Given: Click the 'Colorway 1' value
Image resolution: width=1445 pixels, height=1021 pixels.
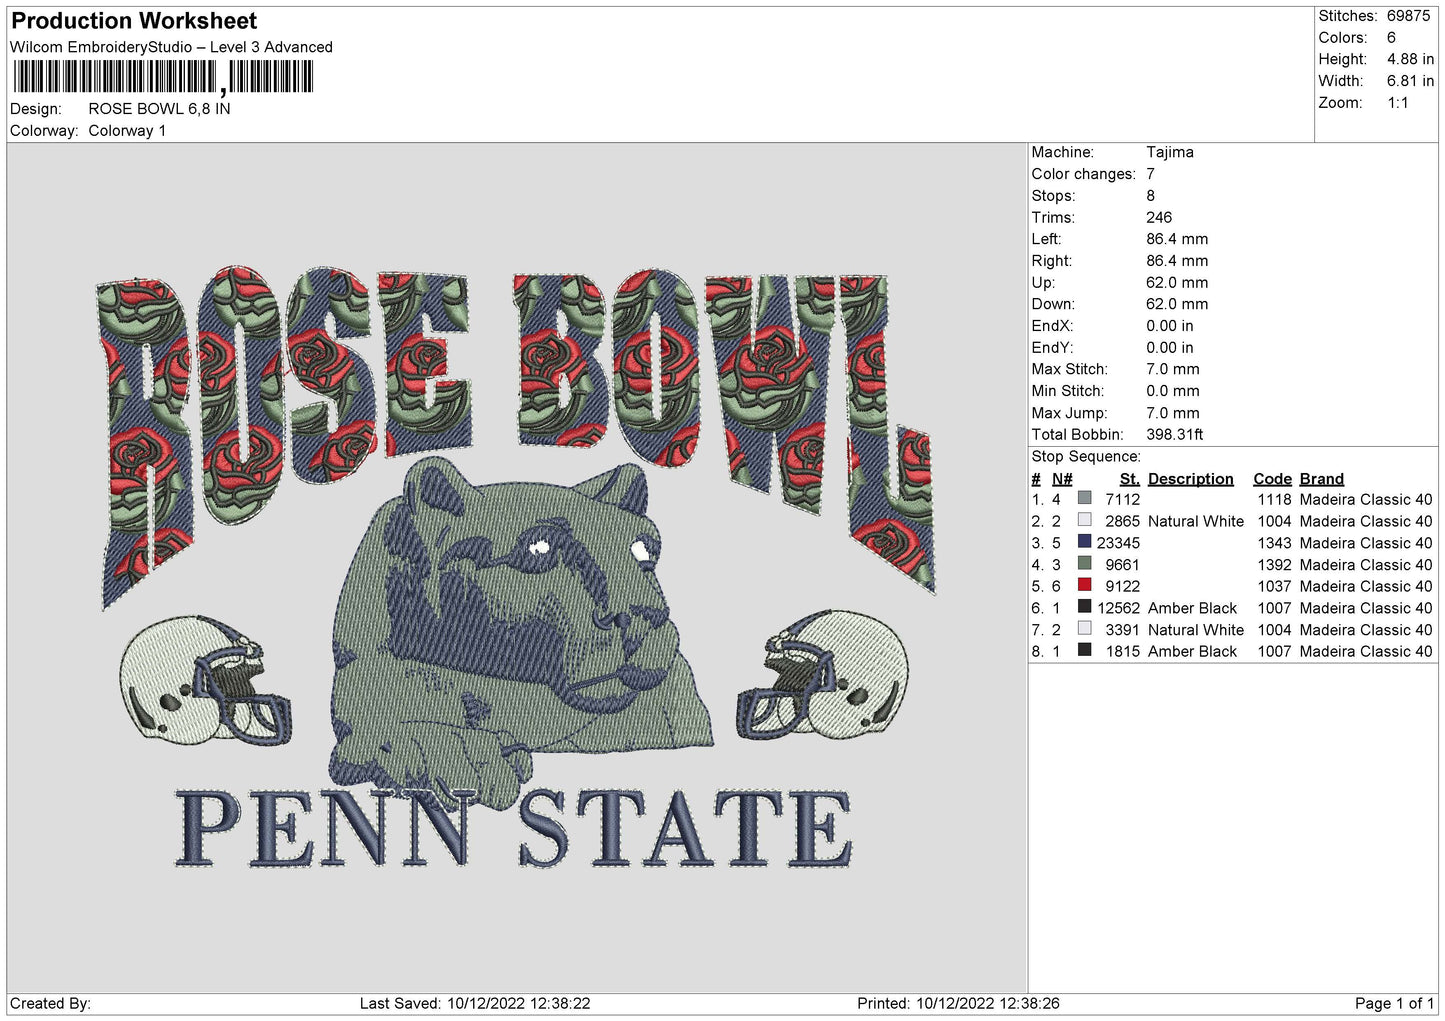Looking at the screenshot, I should click(x=127, y=131).
